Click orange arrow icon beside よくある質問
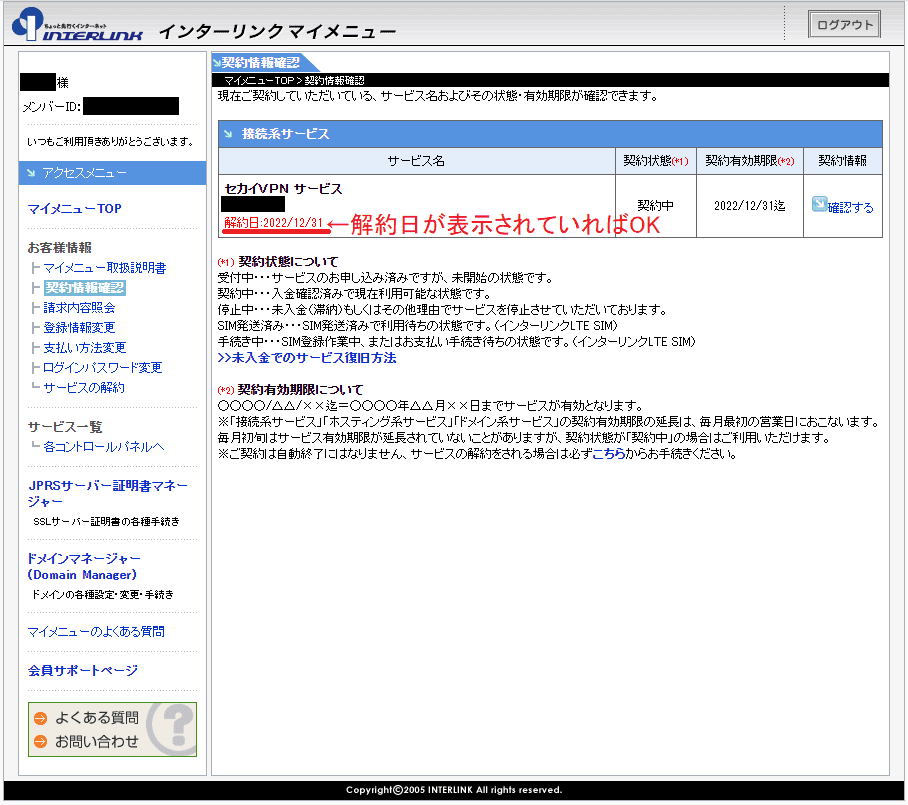The width and height of the screenshot is (908, 805). [41, 719]
